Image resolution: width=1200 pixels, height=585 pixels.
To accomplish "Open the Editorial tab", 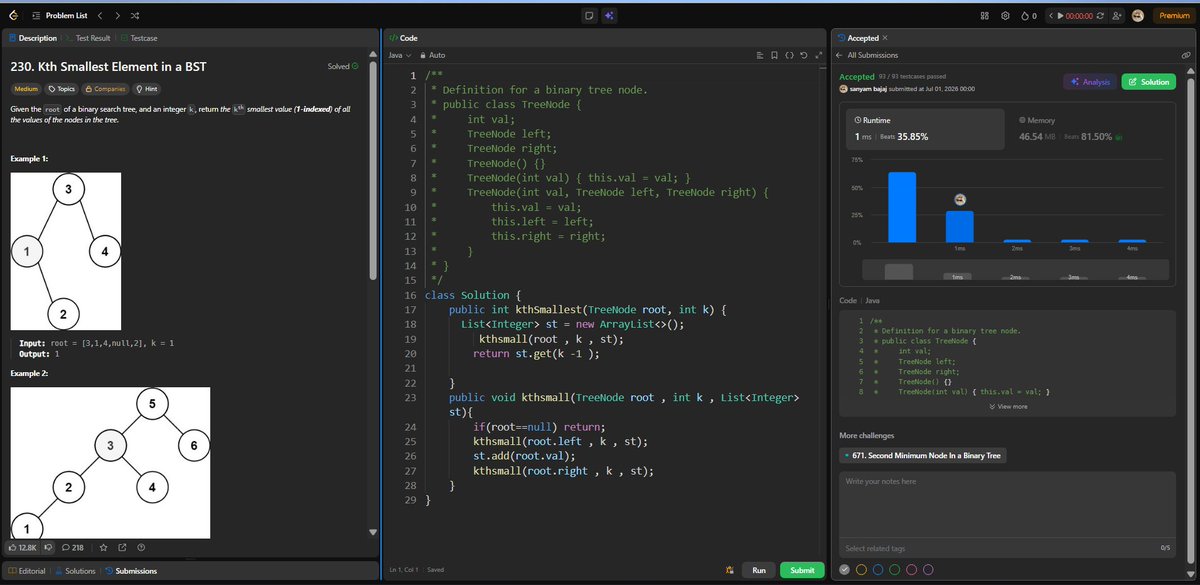I will [x=27, y=571].
